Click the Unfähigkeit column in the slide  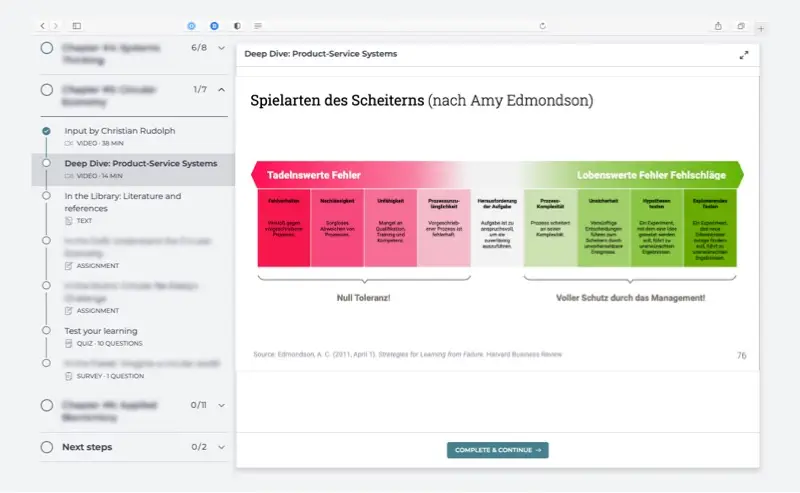click(x=390, y=228)
